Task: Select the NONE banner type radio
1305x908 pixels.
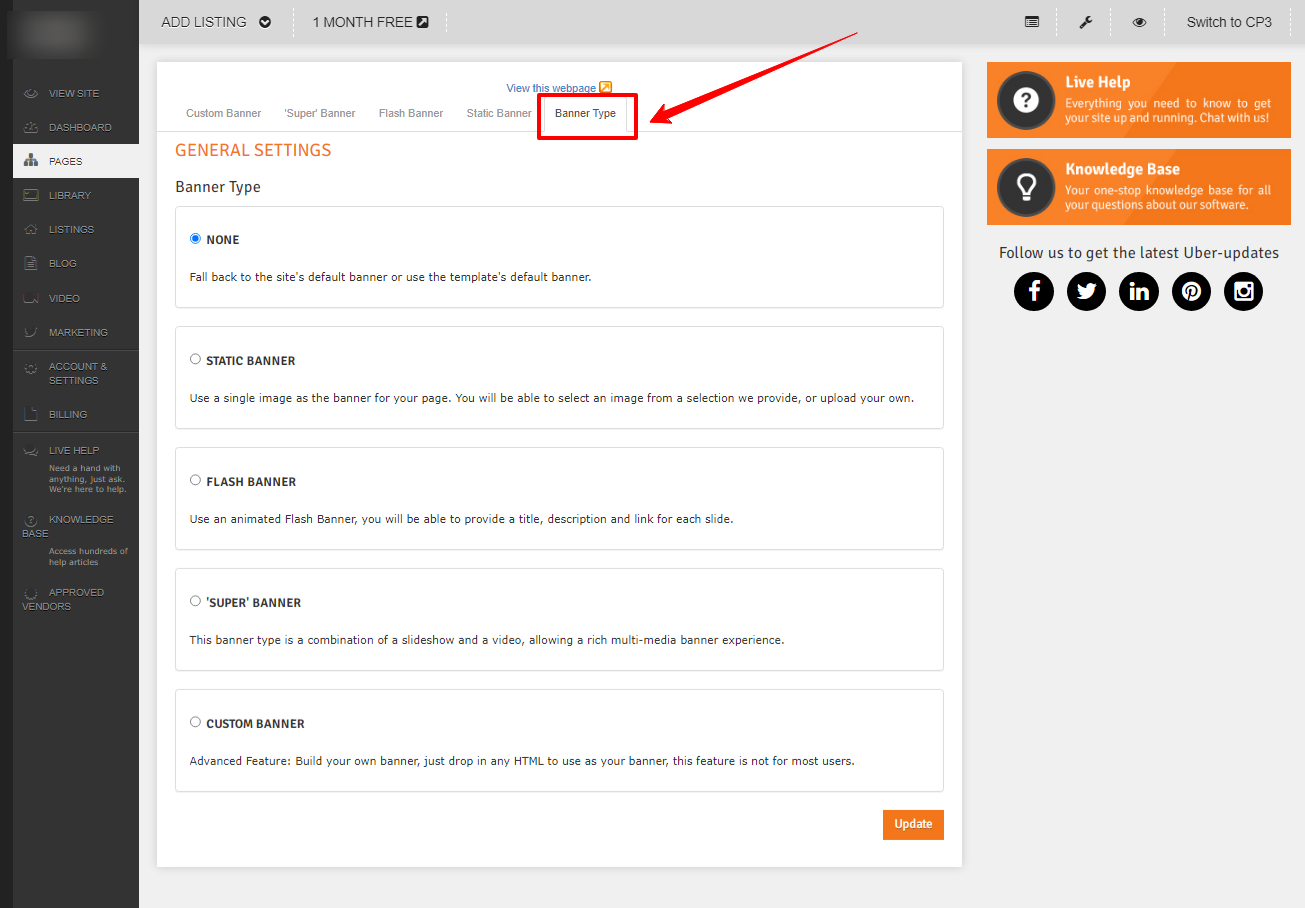Action: click(x=195, y=238)
